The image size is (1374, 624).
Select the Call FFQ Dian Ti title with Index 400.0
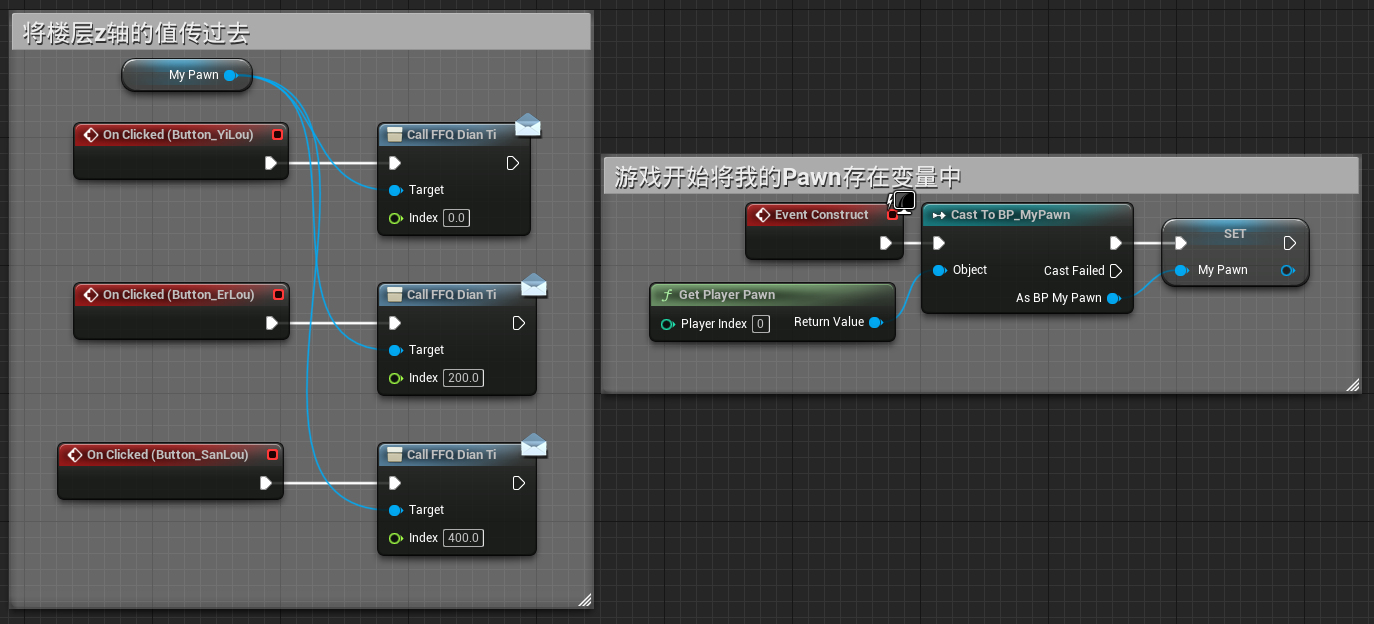451,454
